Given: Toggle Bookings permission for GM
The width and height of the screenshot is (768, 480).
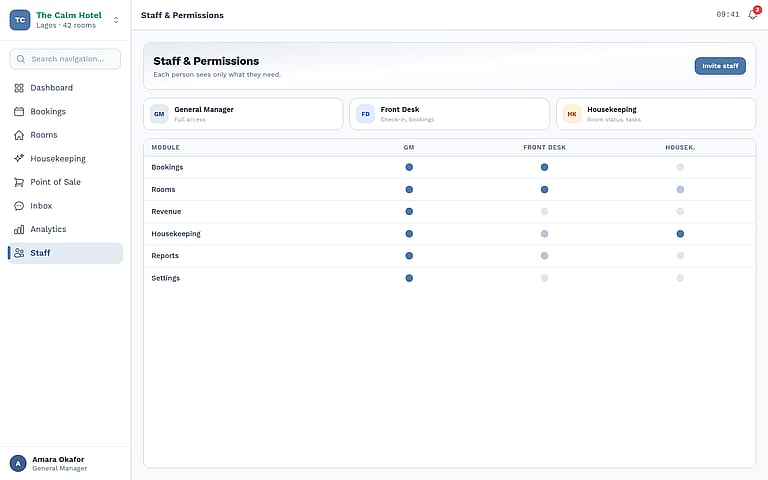Looking at the screenshot, I should pyautogui.click(x=409, y=168).
